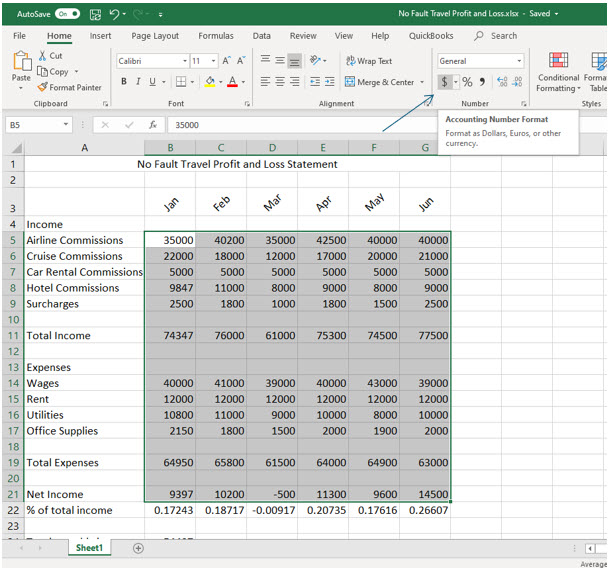Apply Italic formatting
The image size is (610, 570).
click(138, 81)
